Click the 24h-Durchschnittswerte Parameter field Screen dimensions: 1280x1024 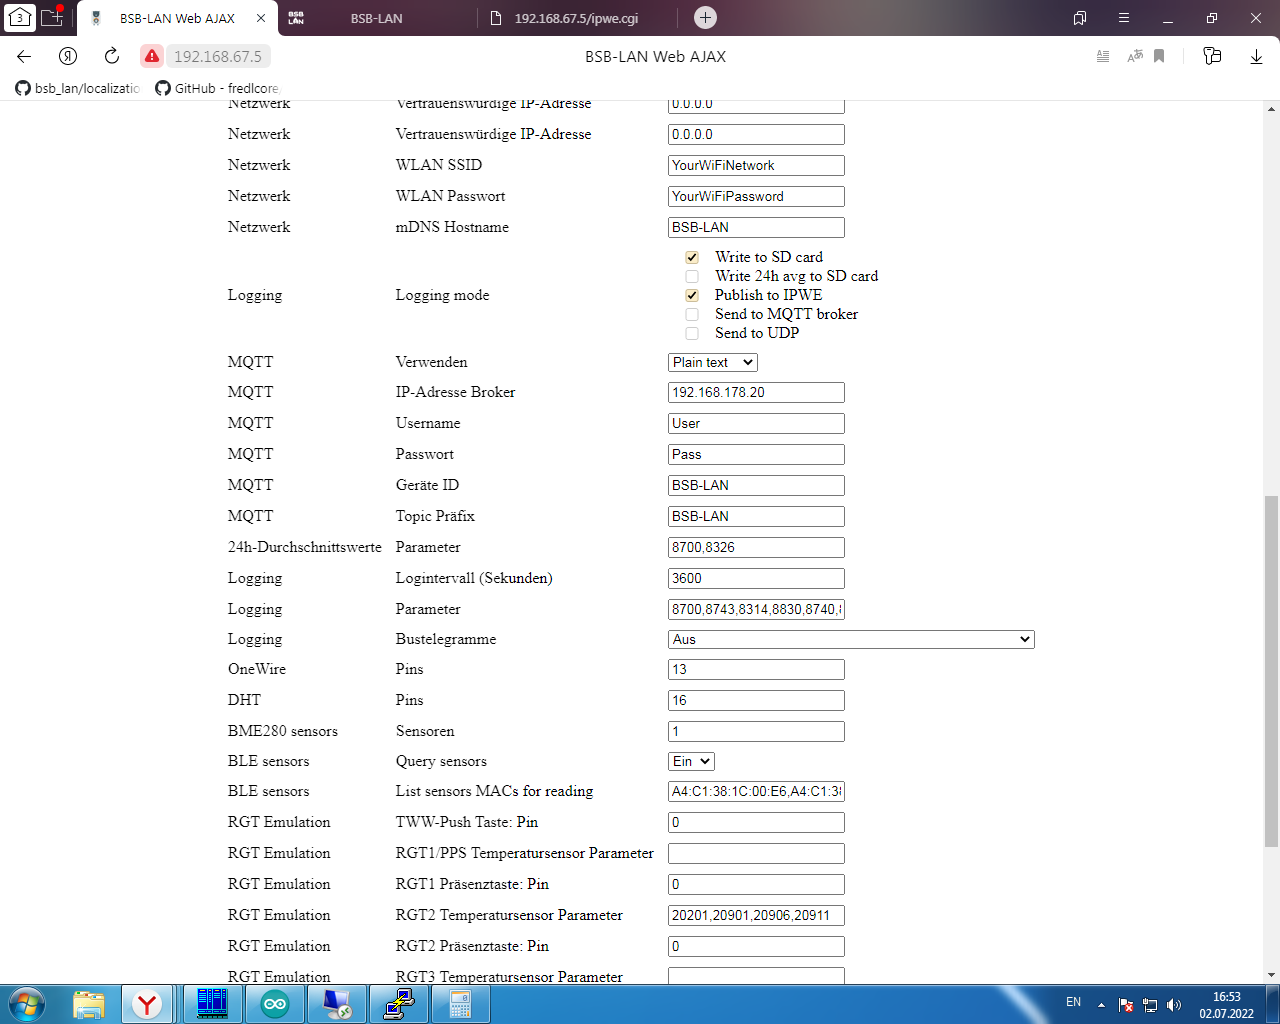pos(756,547)
